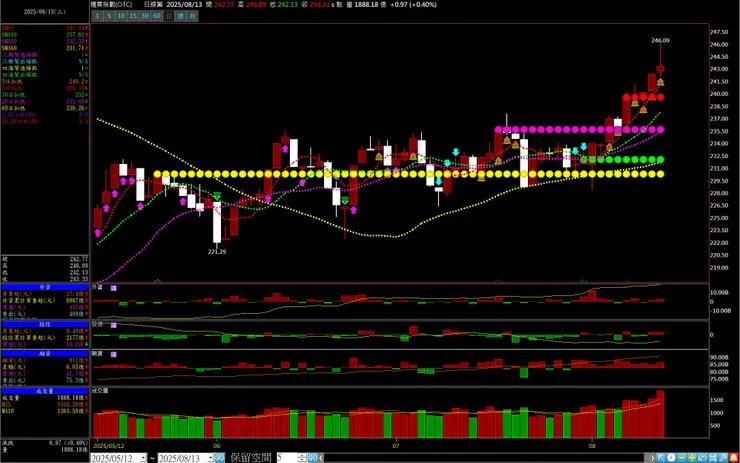
Task: Toggle the 融資 panel purple square marker
Action: (113, 354)
